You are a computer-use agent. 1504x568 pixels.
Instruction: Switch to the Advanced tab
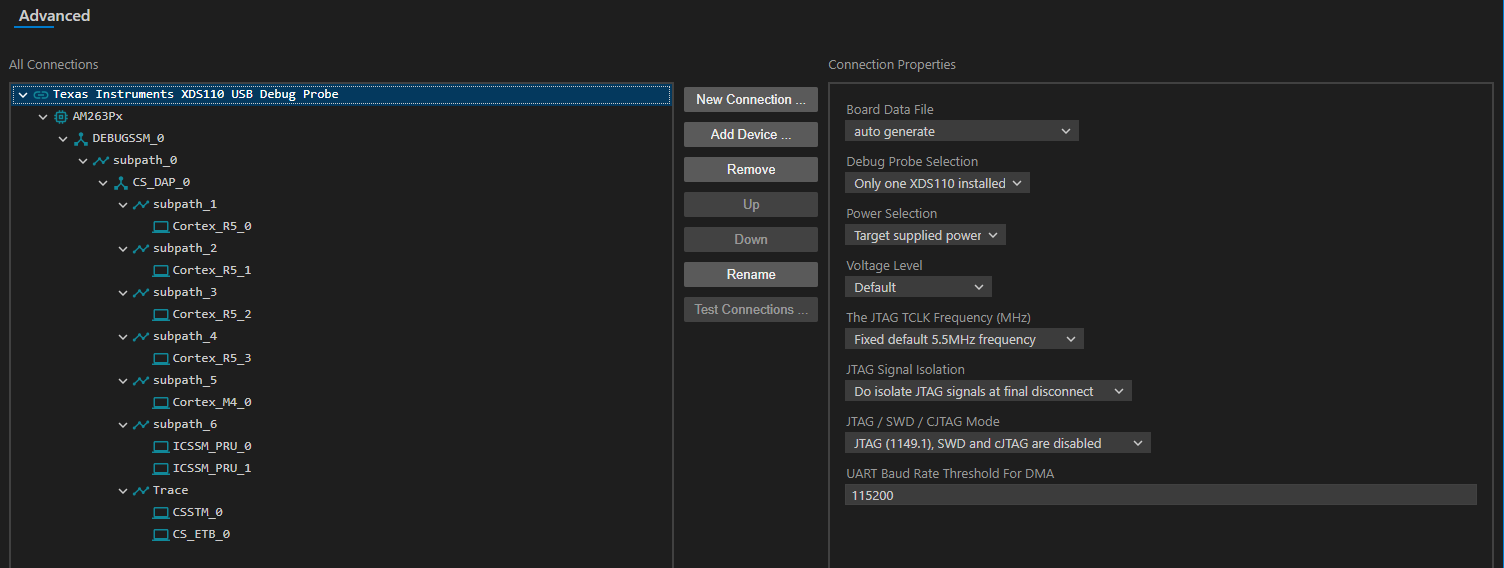click(x=54, y=16)
